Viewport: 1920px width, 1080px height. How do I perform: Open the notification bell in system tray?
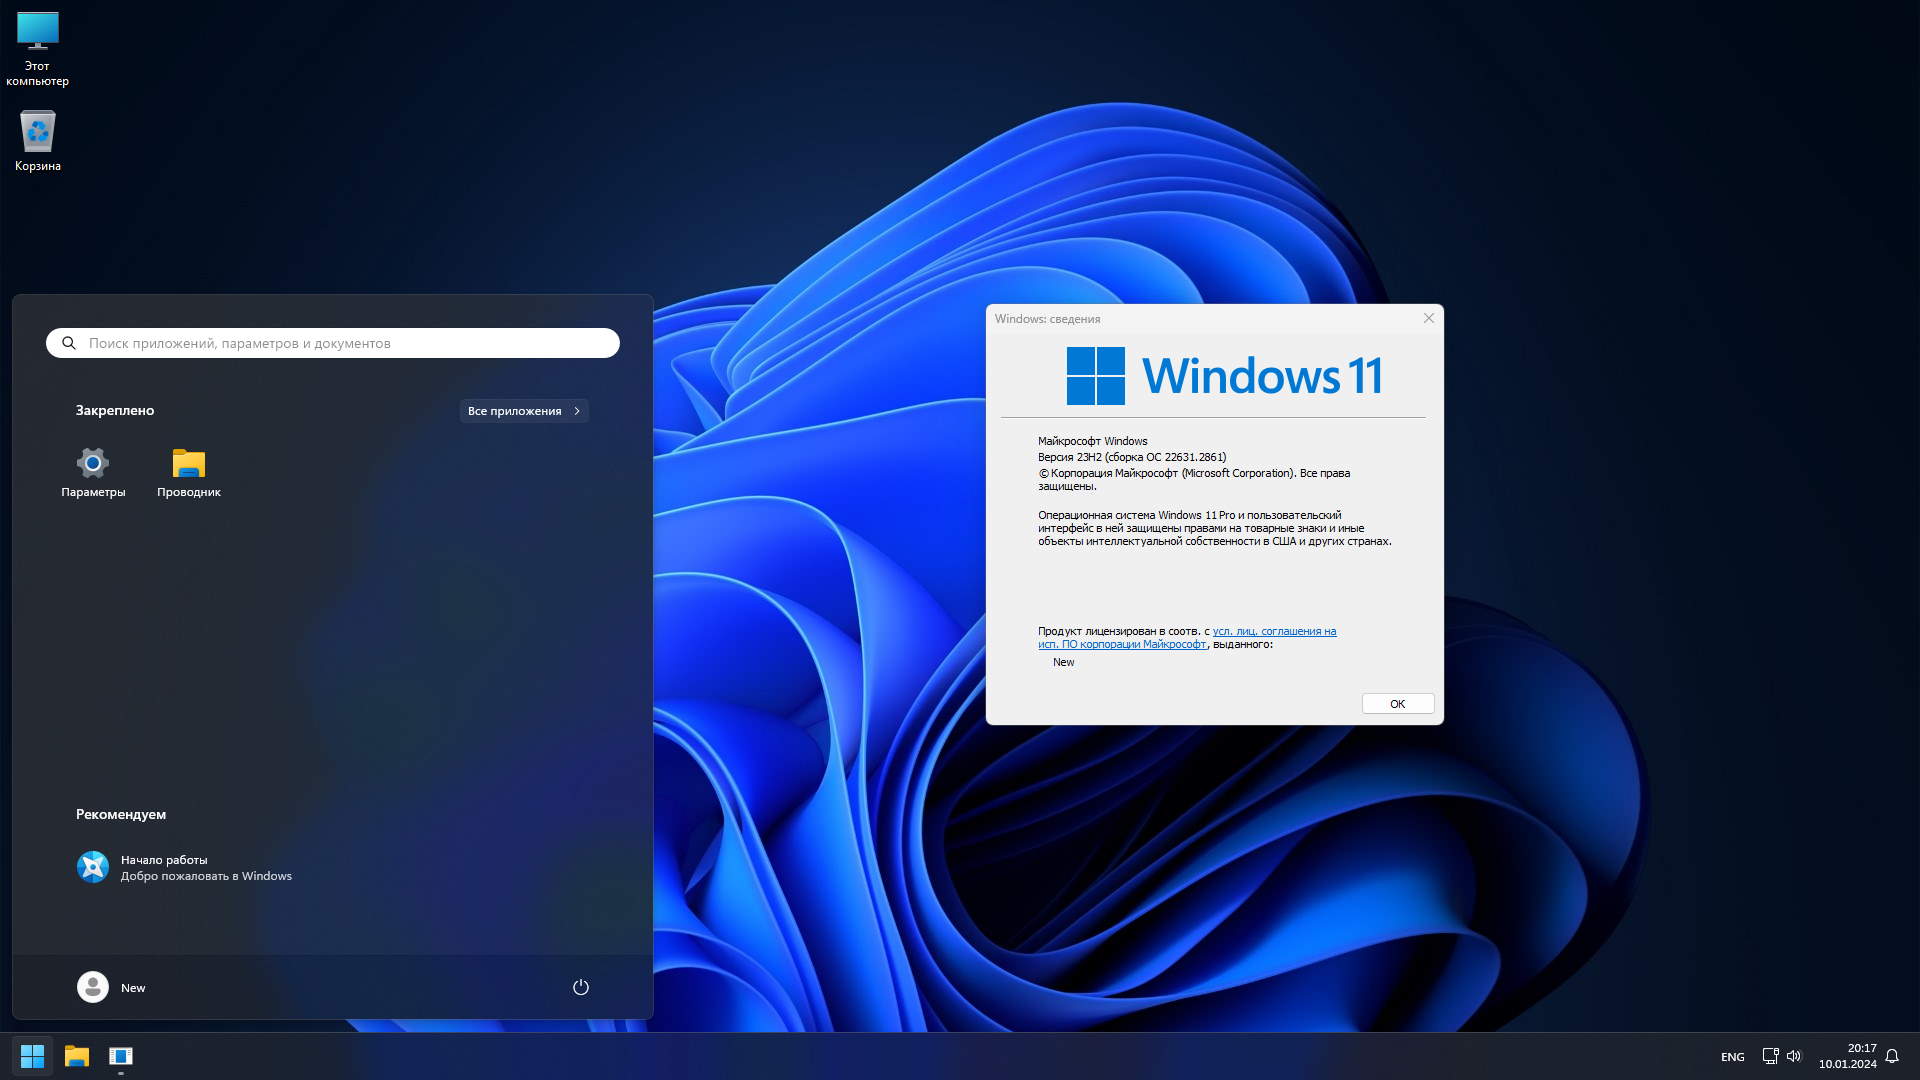click(x=1892, y=1056)
